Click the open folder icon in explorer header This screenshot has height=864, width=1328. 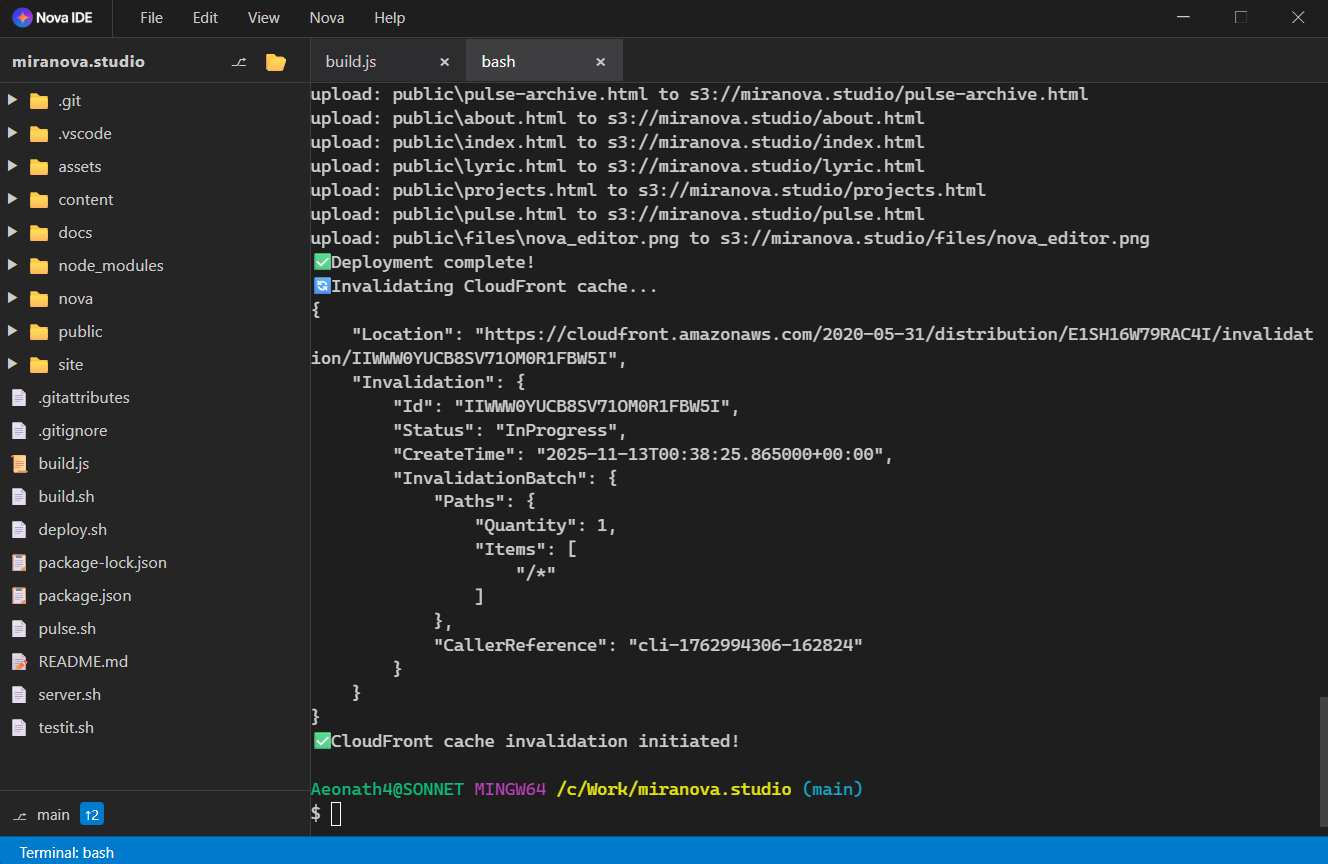(x=275, y=60)
